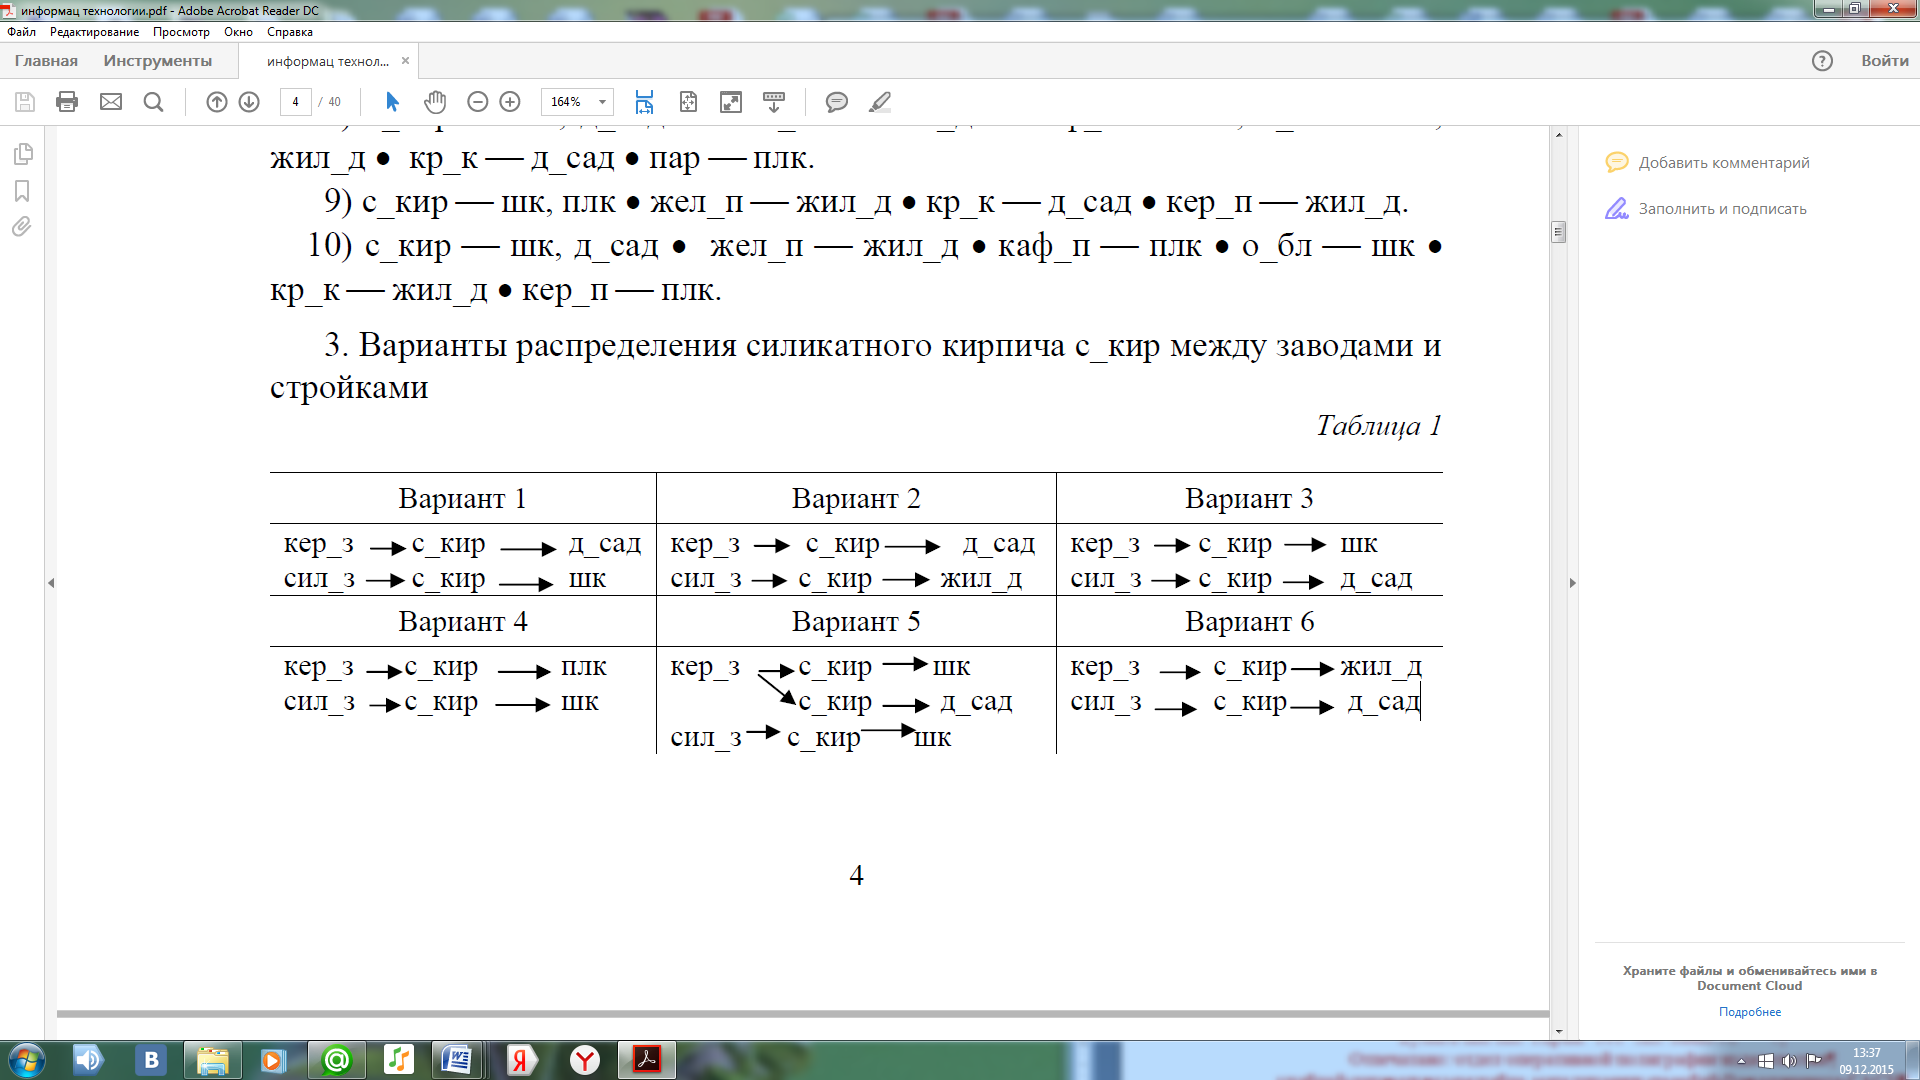Go to next page arrow
Image resolution: width=1920 pixels, height=1080 pixels.
249,102
